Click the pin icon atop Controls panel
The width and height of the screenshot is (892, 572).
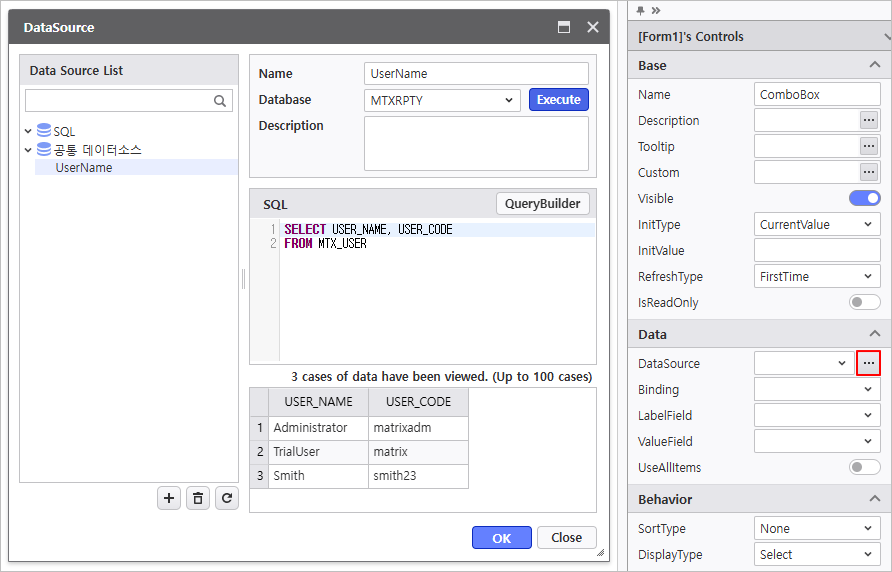tap(641, 10)
